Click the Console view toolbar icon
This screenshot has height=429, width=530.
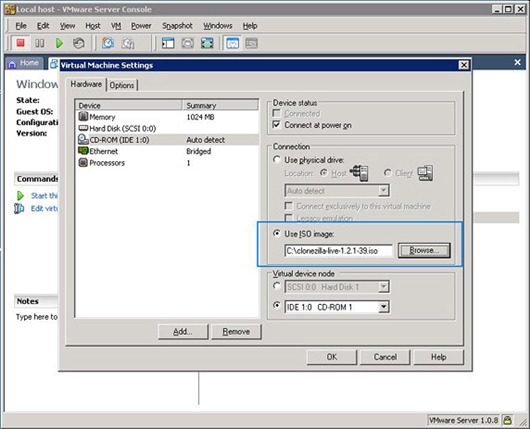click(x=251, y=43)
